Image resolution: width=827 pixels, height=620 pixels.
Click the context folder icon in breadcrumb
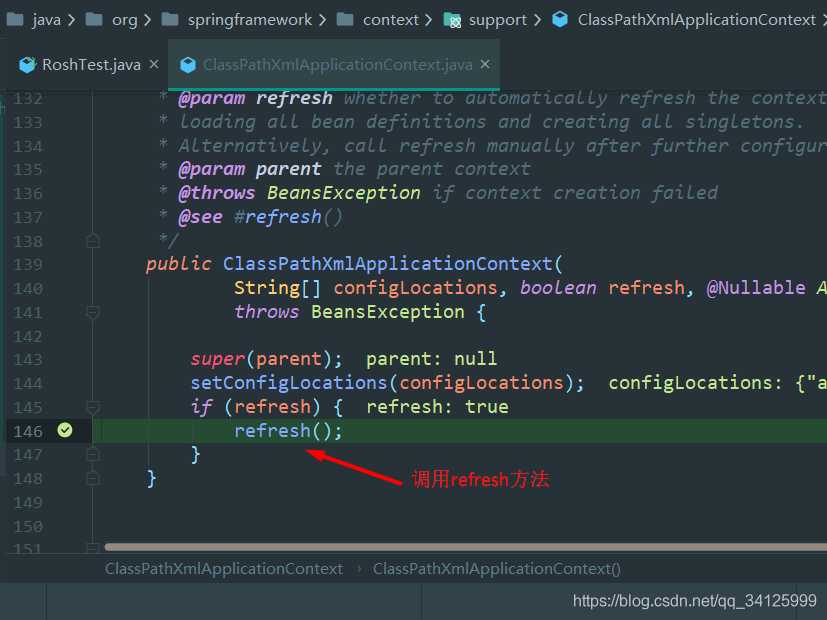click(x=345, y=20)
